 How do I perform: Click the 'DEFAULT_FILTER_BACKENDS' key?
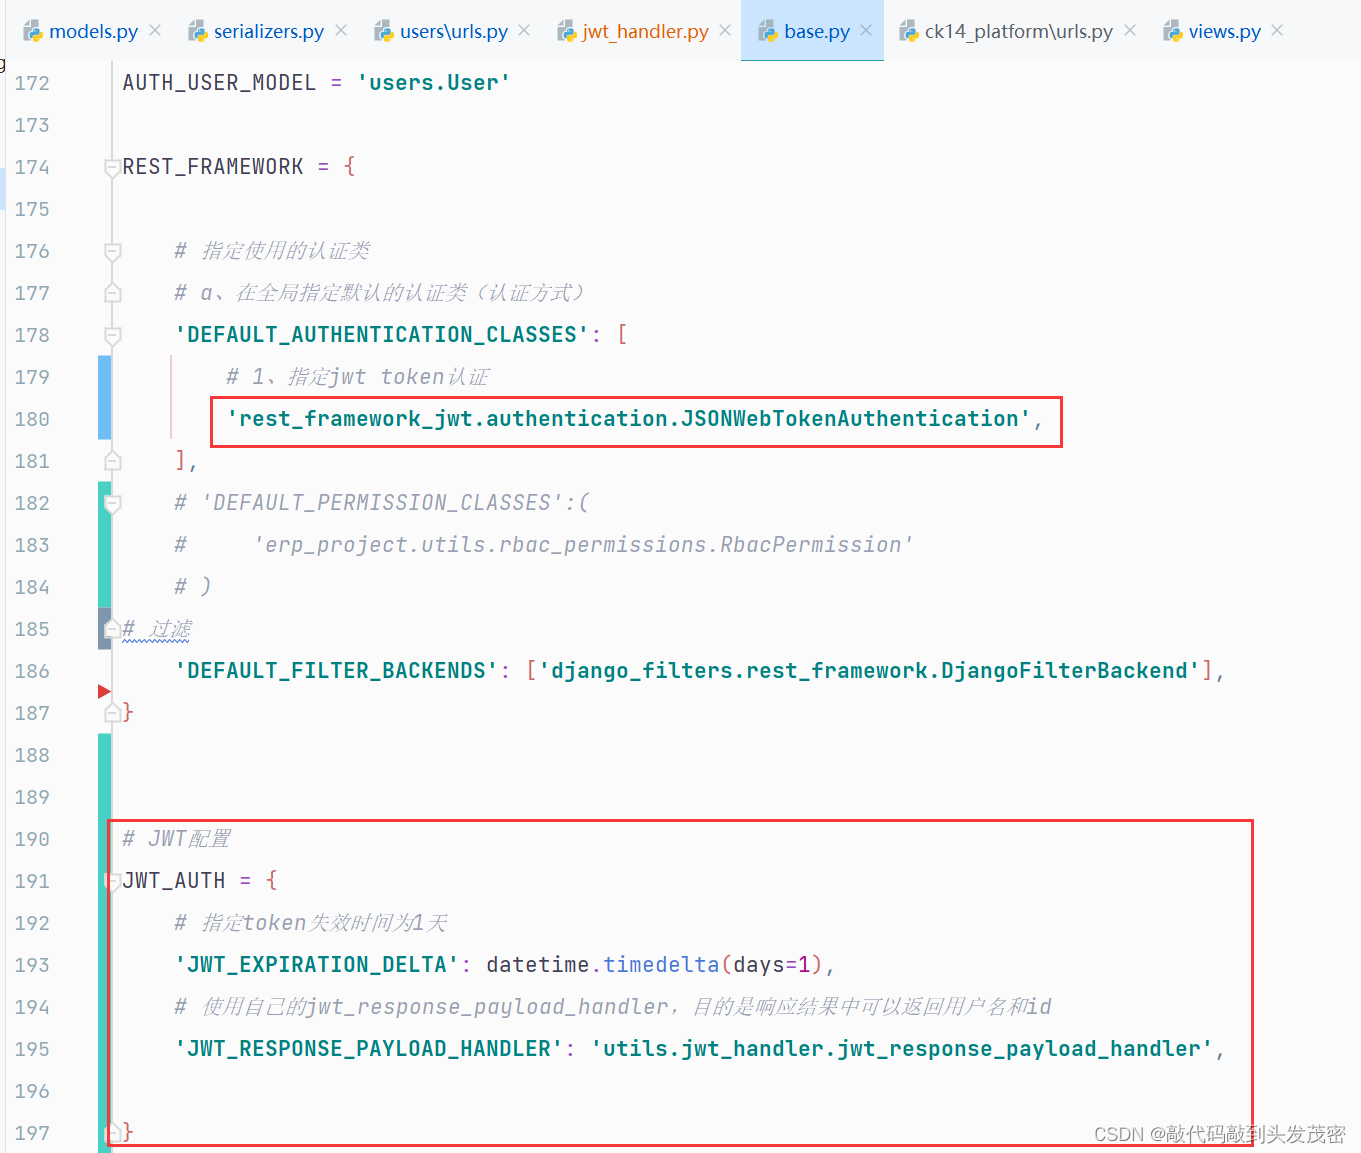(336, 671)
